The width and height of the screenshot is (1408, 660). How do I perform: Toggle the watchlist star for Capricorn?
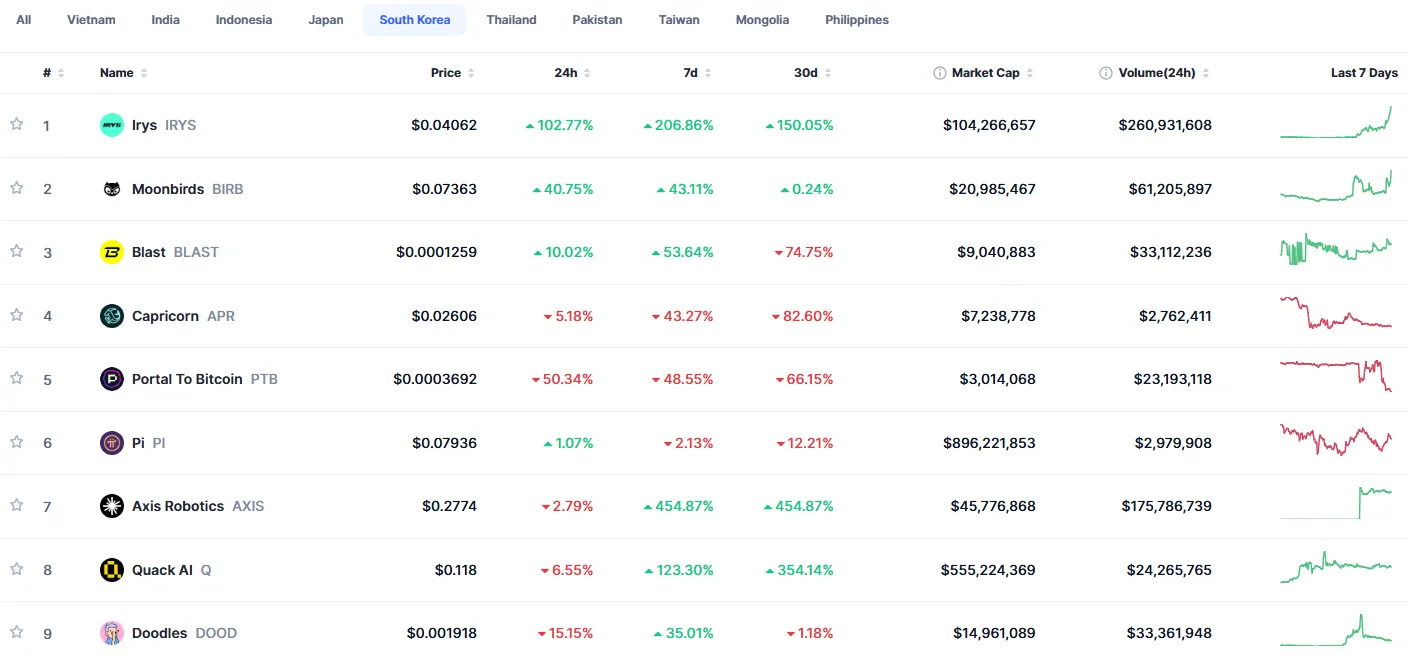click(16, 315)
